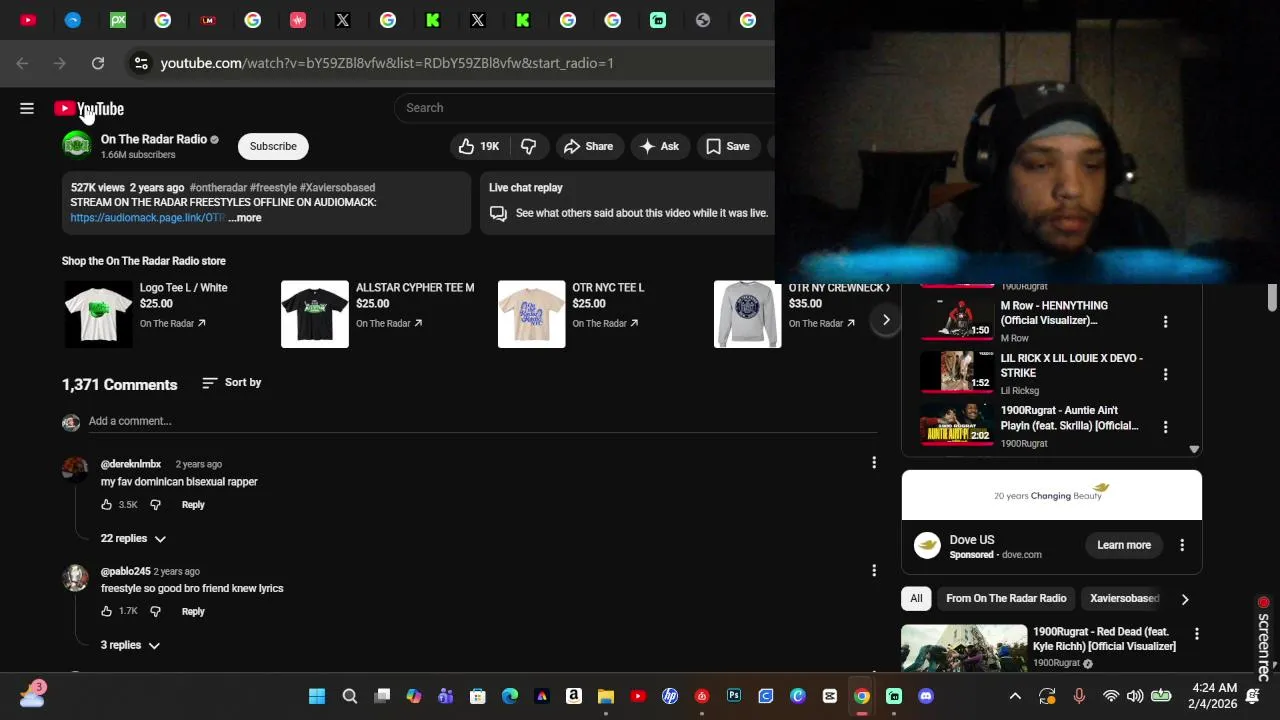The image size is (1280, 720).
Task: Open options menu for @pablo245 comment
Action: click(874, 570)
